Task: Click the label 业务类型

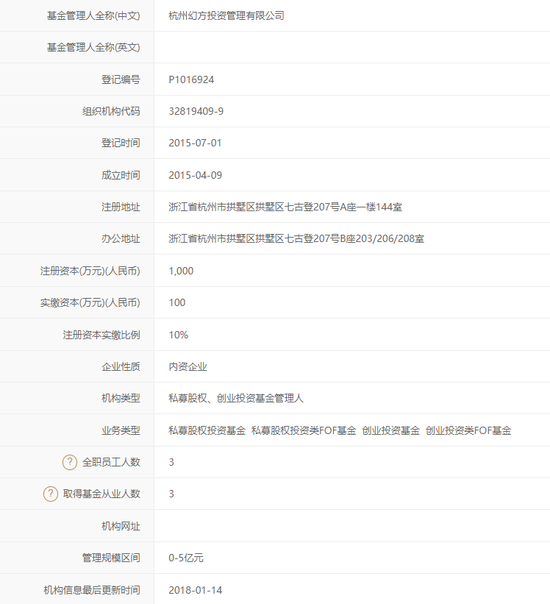Action: (x=121, y=430)
